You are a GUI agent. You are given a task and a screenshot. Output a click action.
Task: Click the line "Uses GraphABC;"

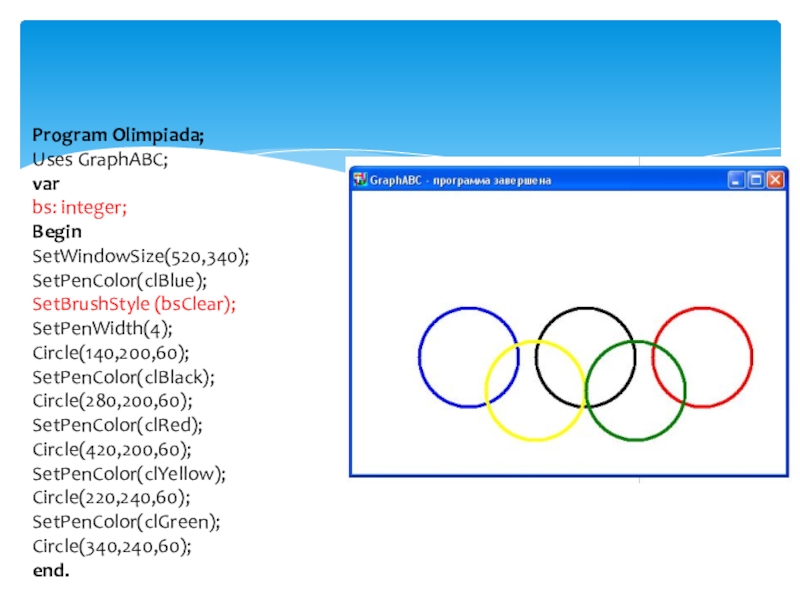100,160
